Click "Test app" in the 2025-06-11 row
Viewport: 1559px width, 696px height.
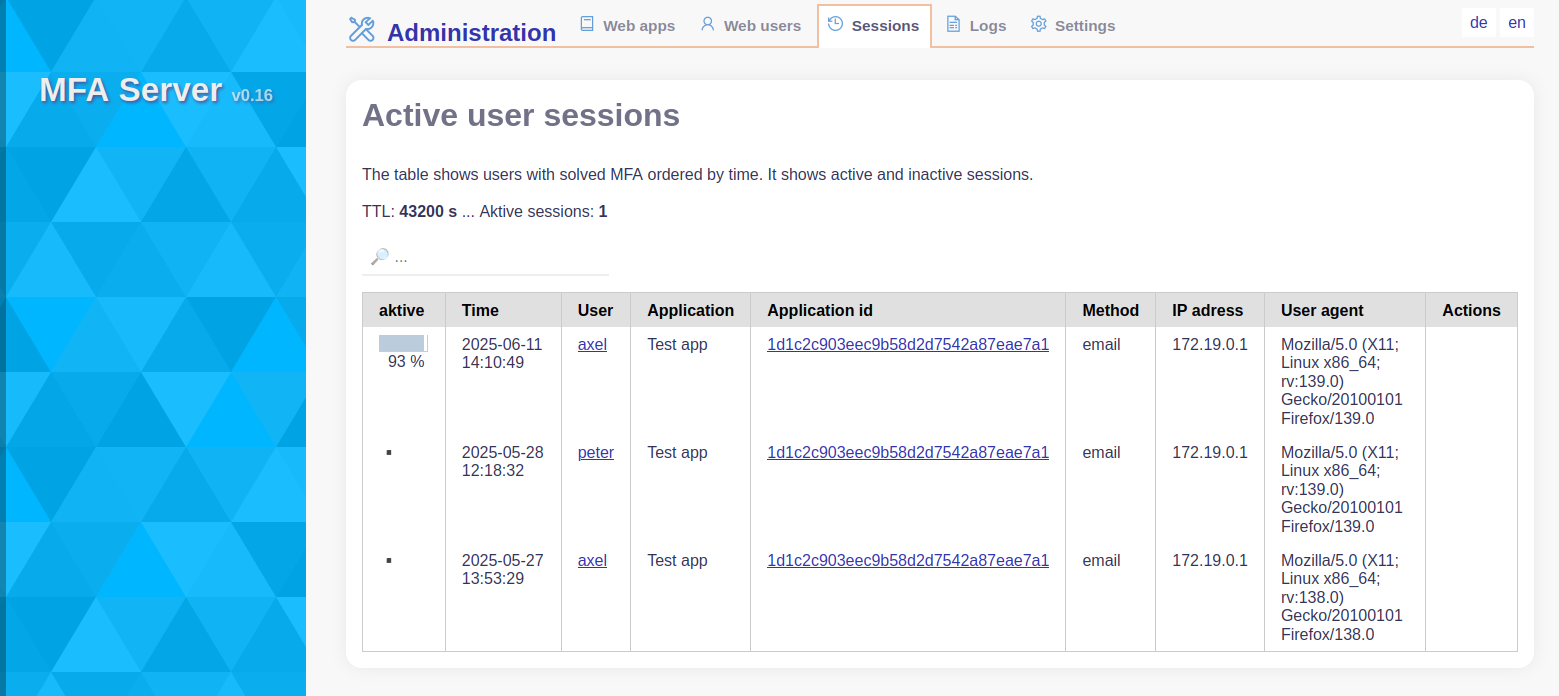point(677,345)
